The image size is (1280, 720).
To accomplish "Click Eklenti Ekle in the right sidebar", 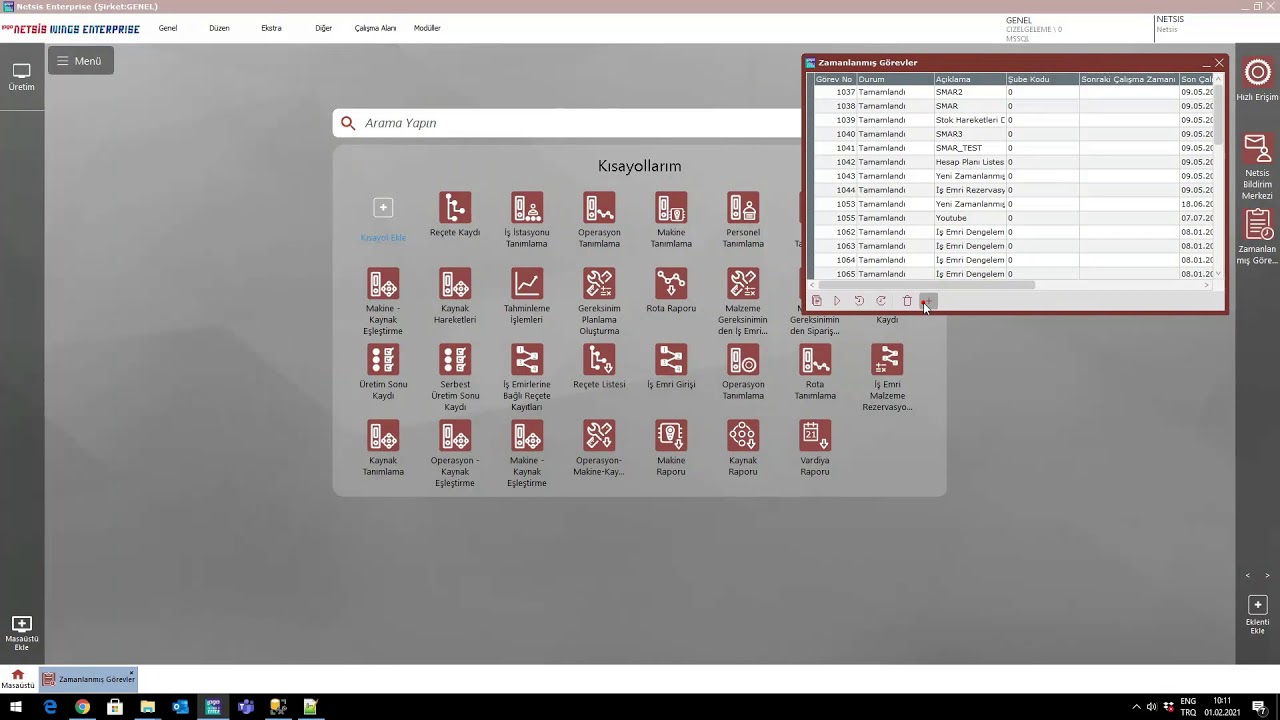I will point(1257,615).
